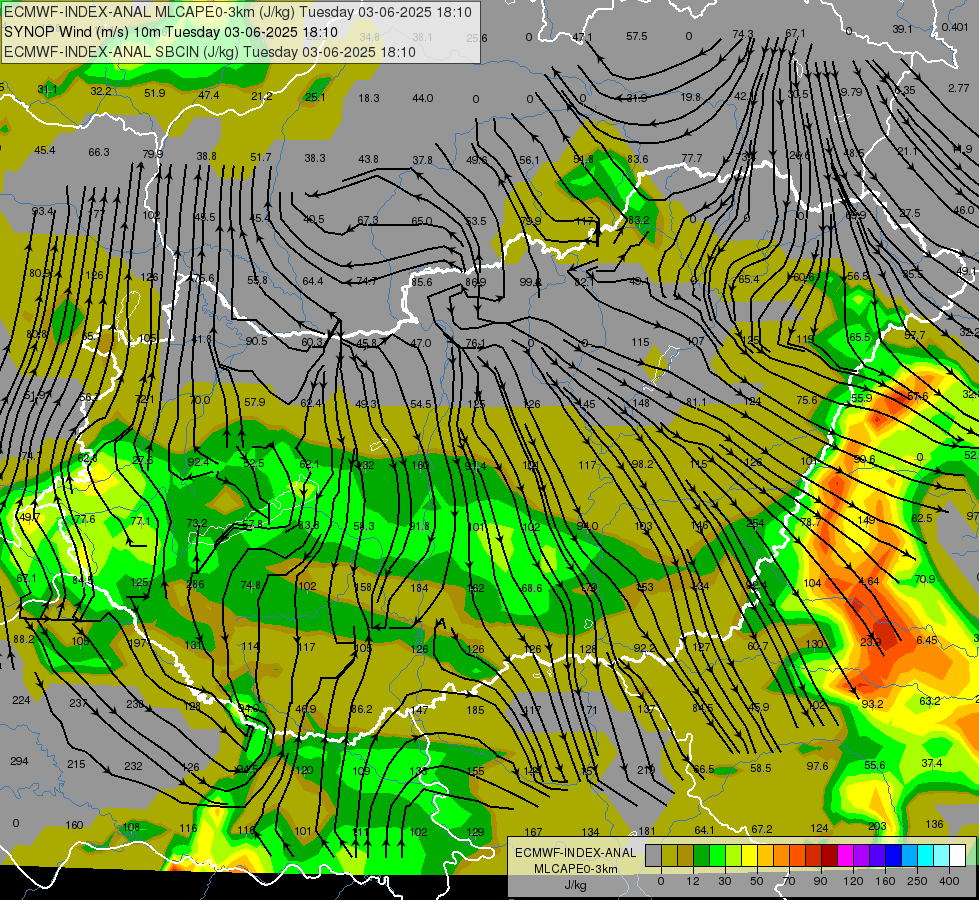Click the '184' value on the map
This screenshot has height=900, width=979.
click(419, 587)
